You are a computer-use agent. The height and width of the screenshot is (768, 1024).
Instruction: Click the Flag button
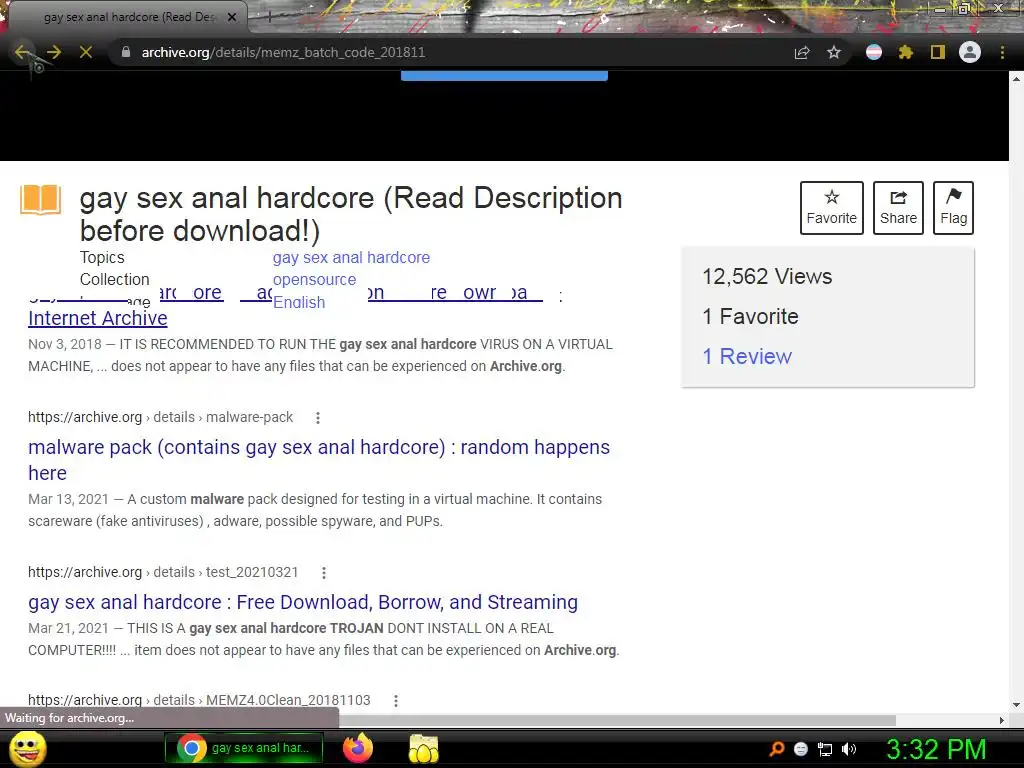953,208
